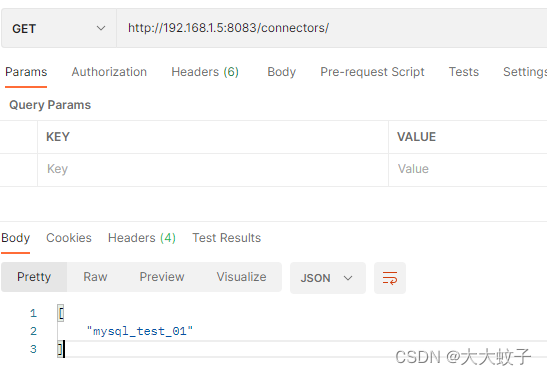The width and height of the screenshot is (547, 375).
Task: Select the response Body tab
Action: tap(16, 238)
